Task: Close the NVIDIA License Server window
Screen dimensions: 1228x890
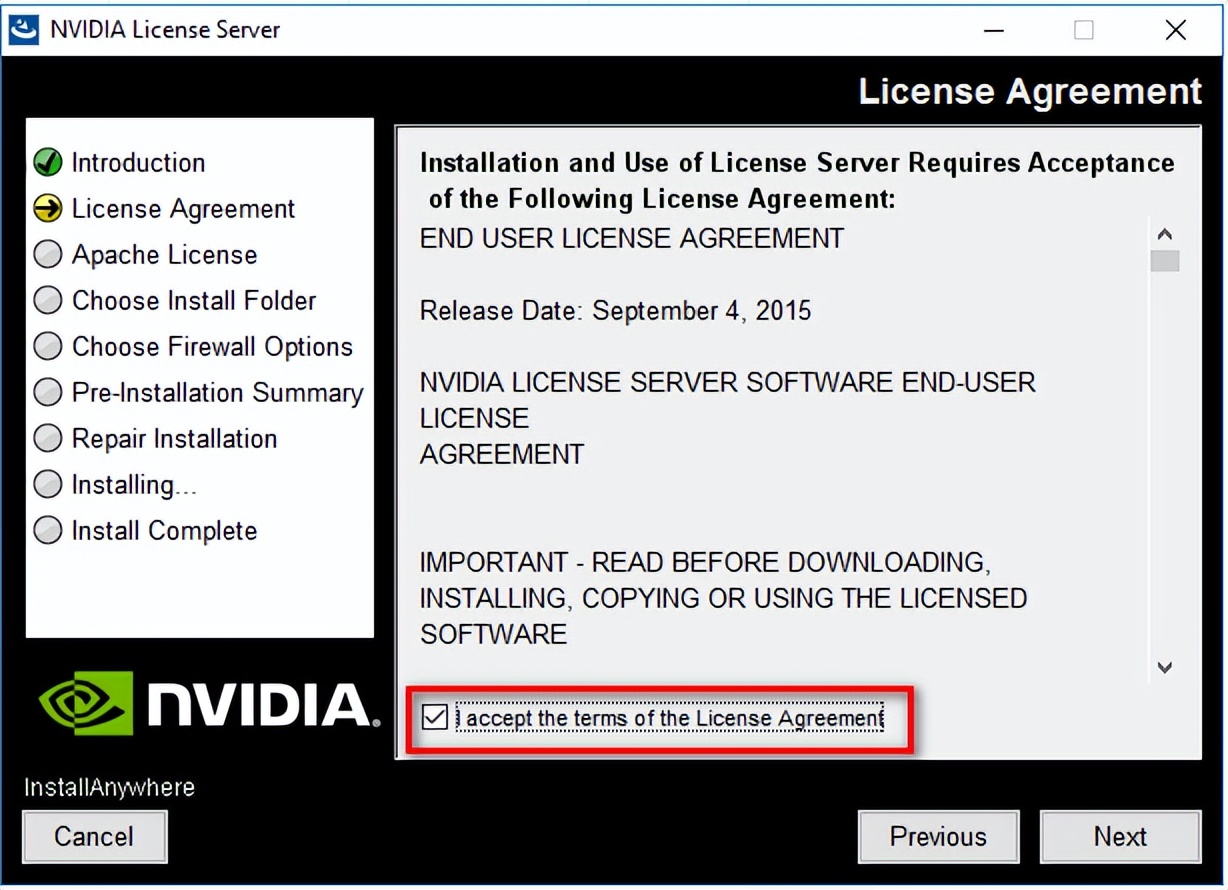Action: [1176, 30]
